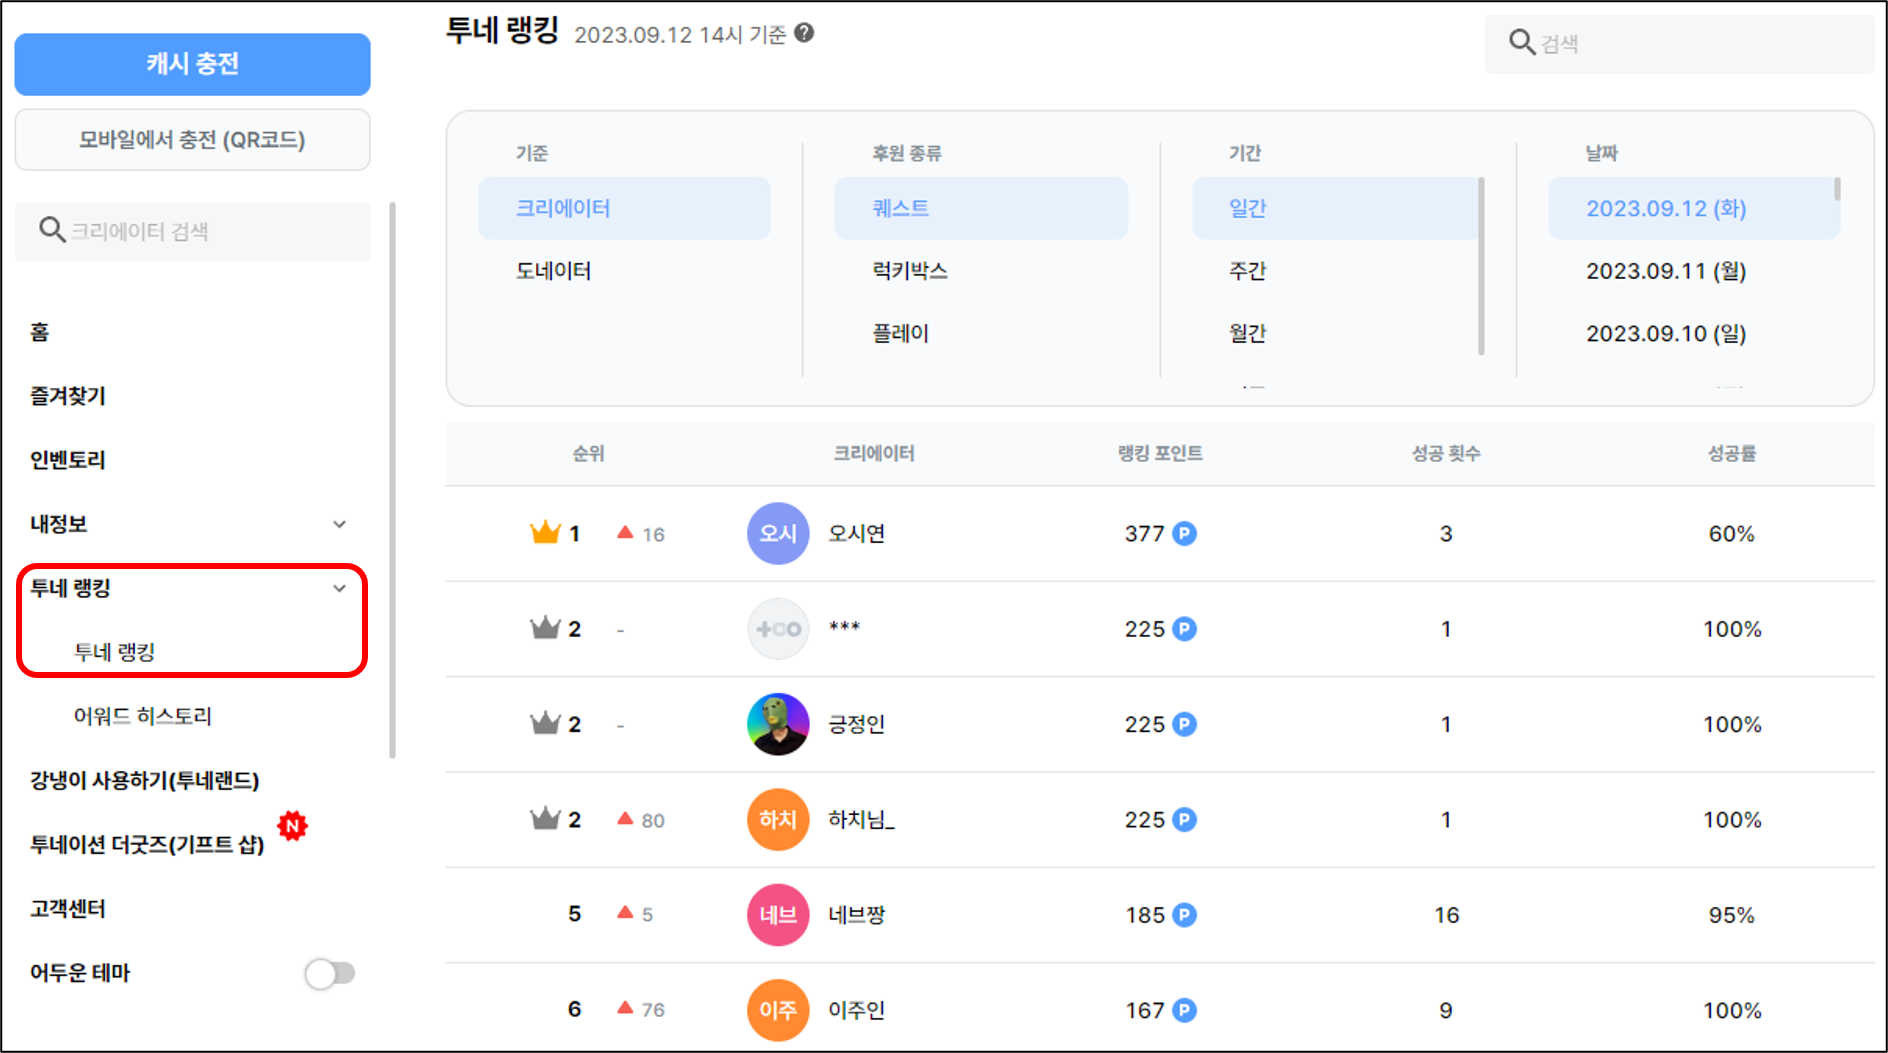This screenshot has width=1888, height=1053.
Task: Open 강냉이 사용하기(투네랜드)
Action: tap(145, 780)
